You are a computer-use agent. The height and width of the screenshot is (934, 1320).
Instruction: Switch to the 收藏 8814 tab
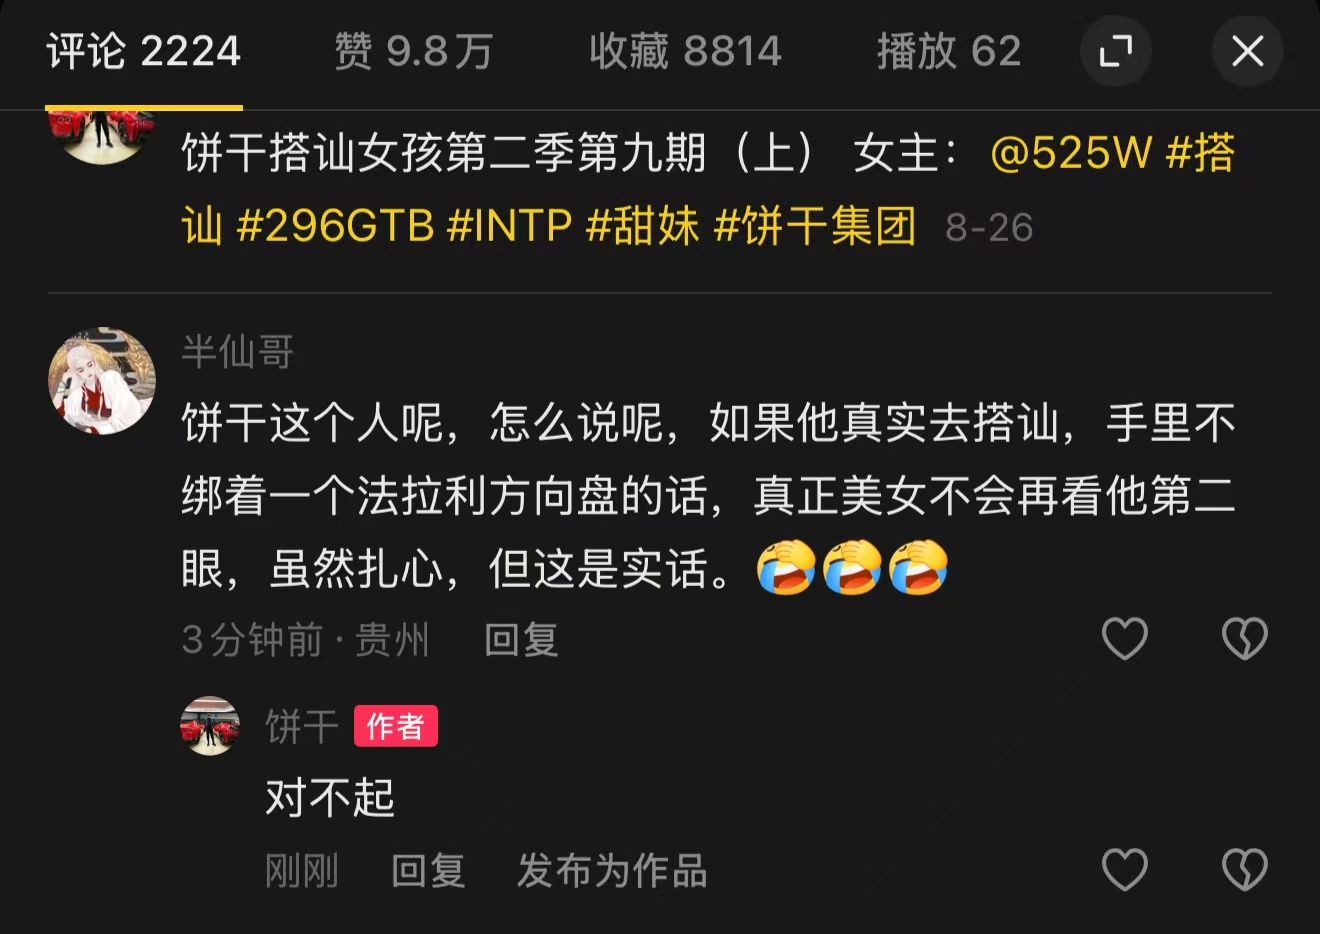pos(685,51)
